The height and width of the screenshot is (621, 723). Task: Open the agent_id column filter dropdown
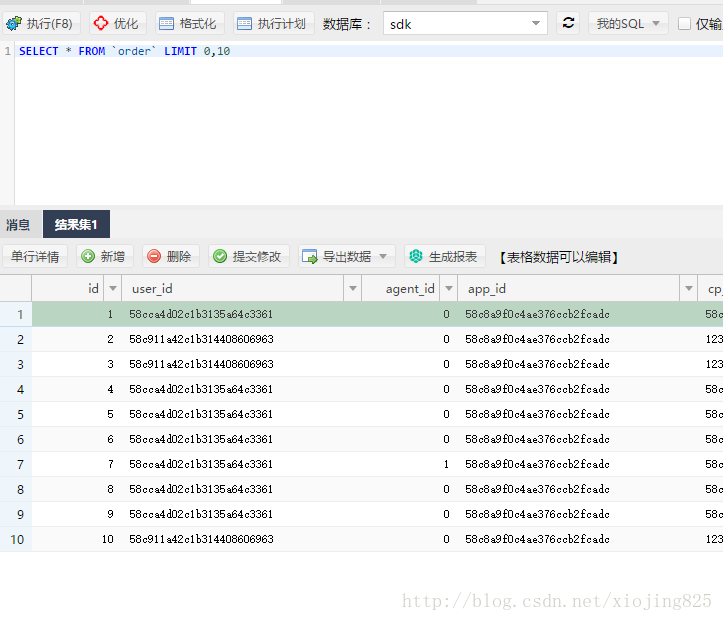tap(449, 289)
